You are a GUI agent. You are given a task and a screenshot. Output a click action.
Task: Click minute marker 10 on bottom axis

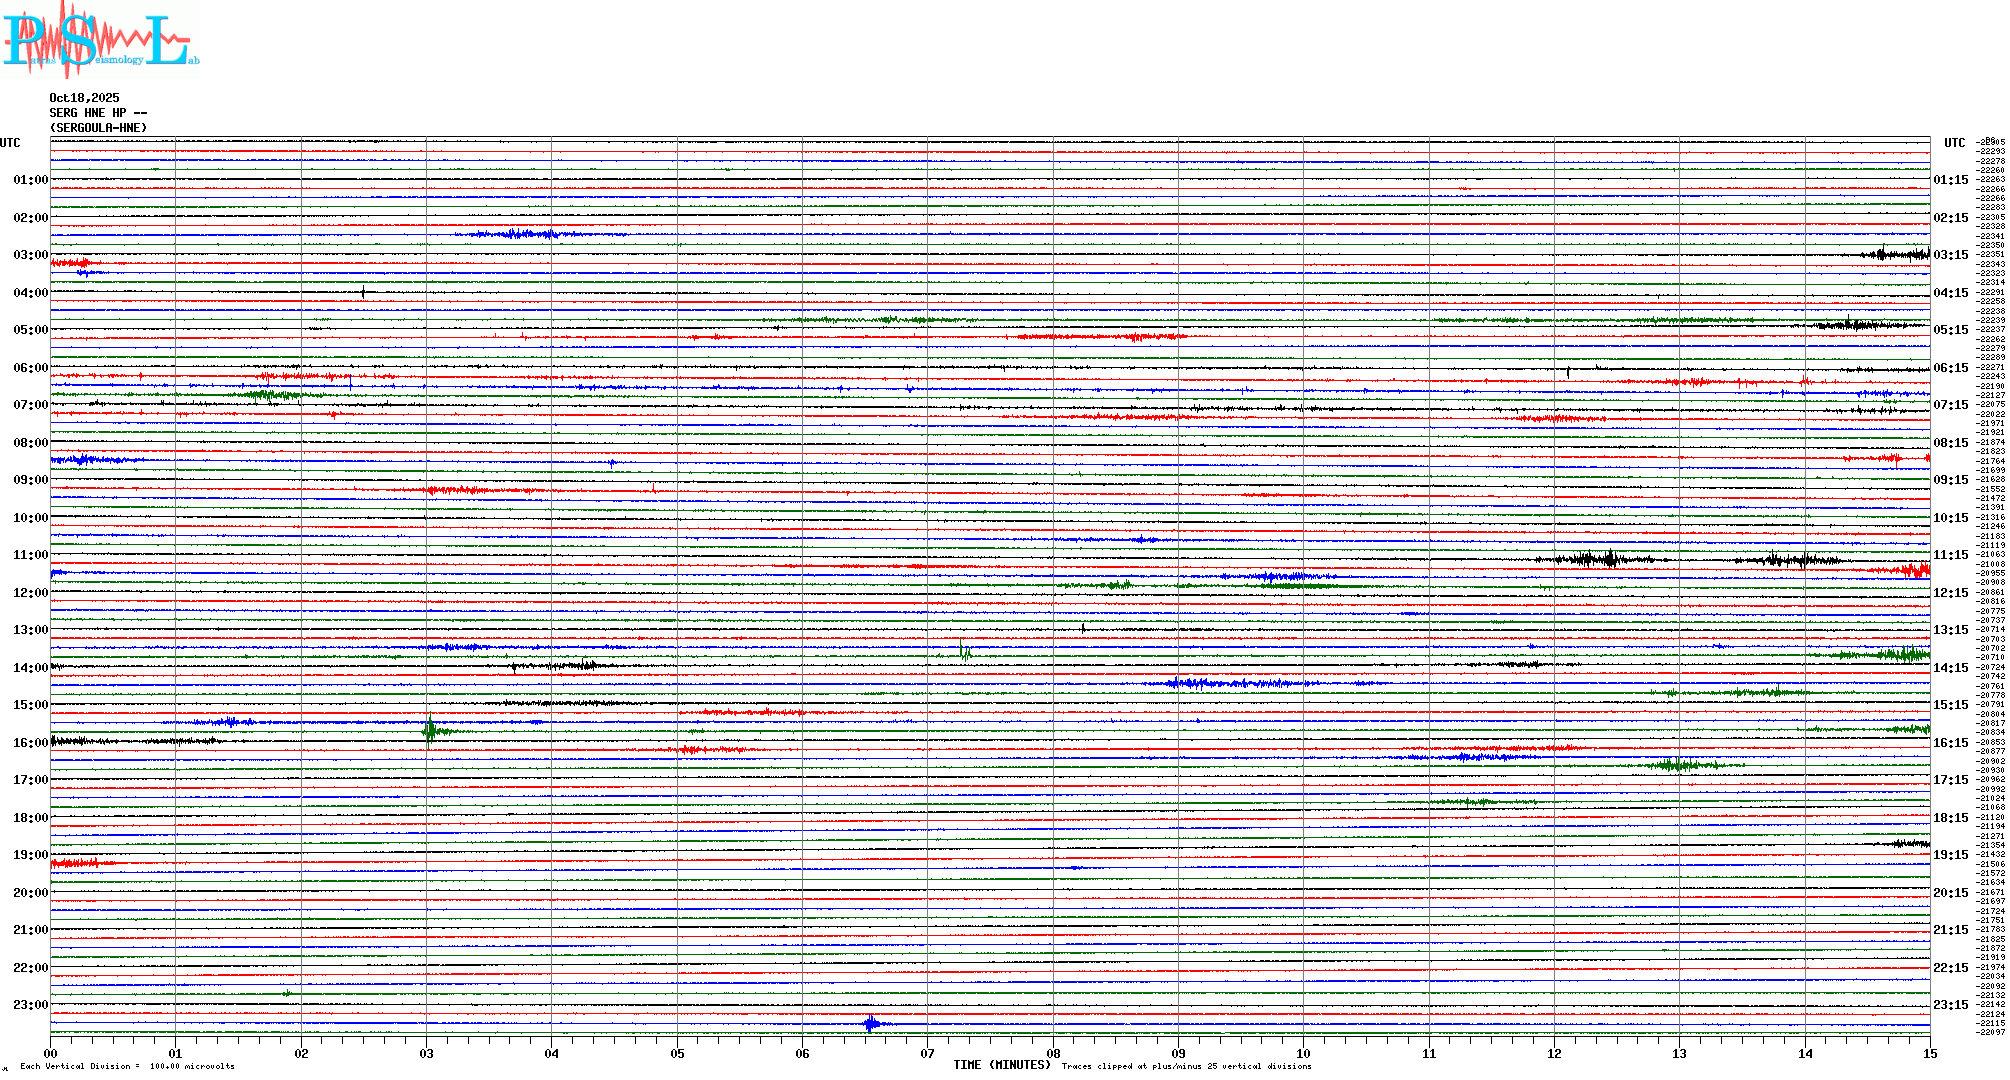click(1303, 1053)
